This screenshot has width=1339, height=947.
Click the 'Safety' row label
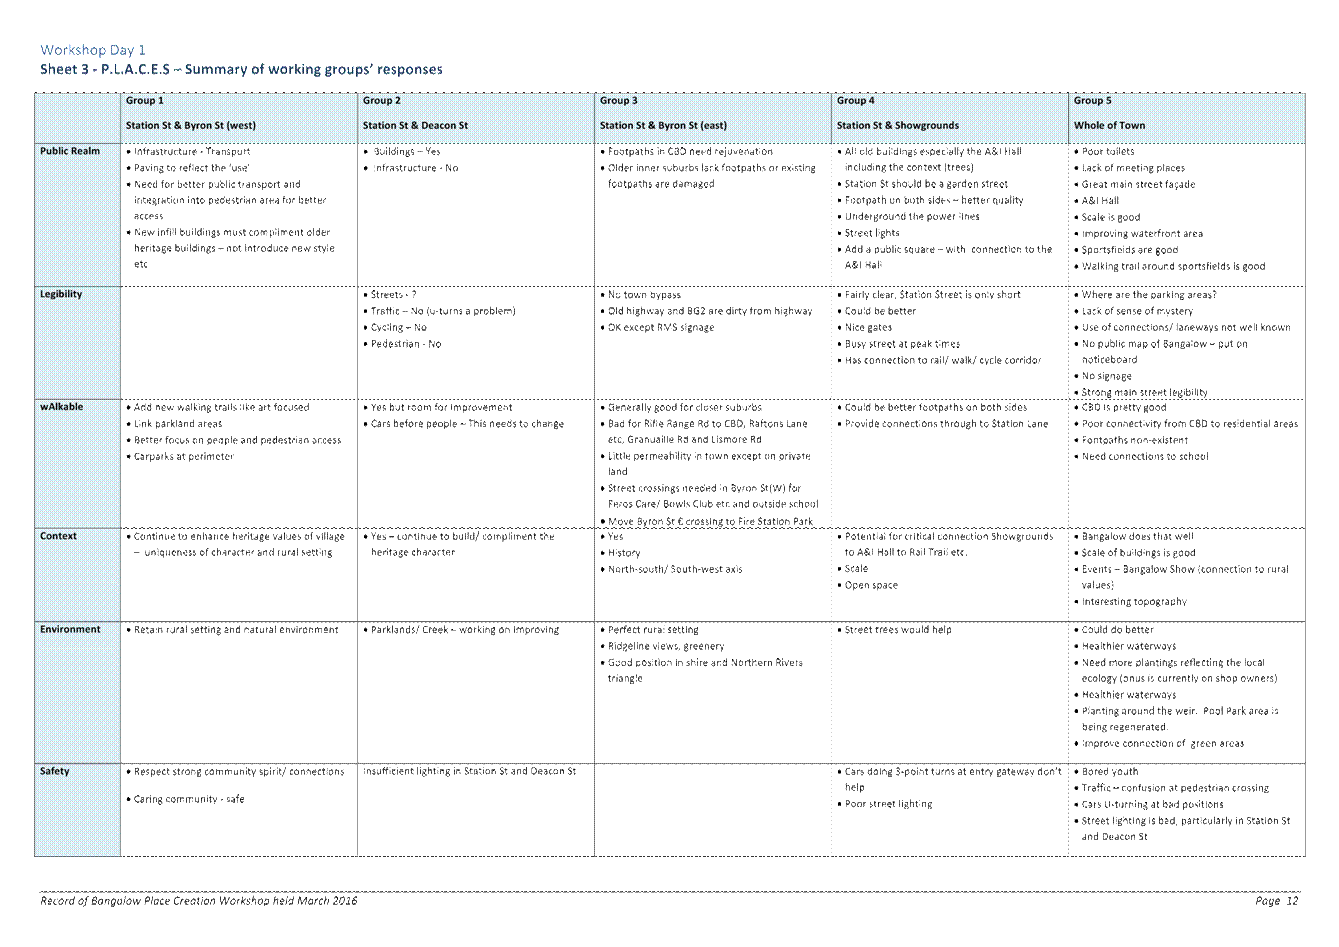coord(55,771)
